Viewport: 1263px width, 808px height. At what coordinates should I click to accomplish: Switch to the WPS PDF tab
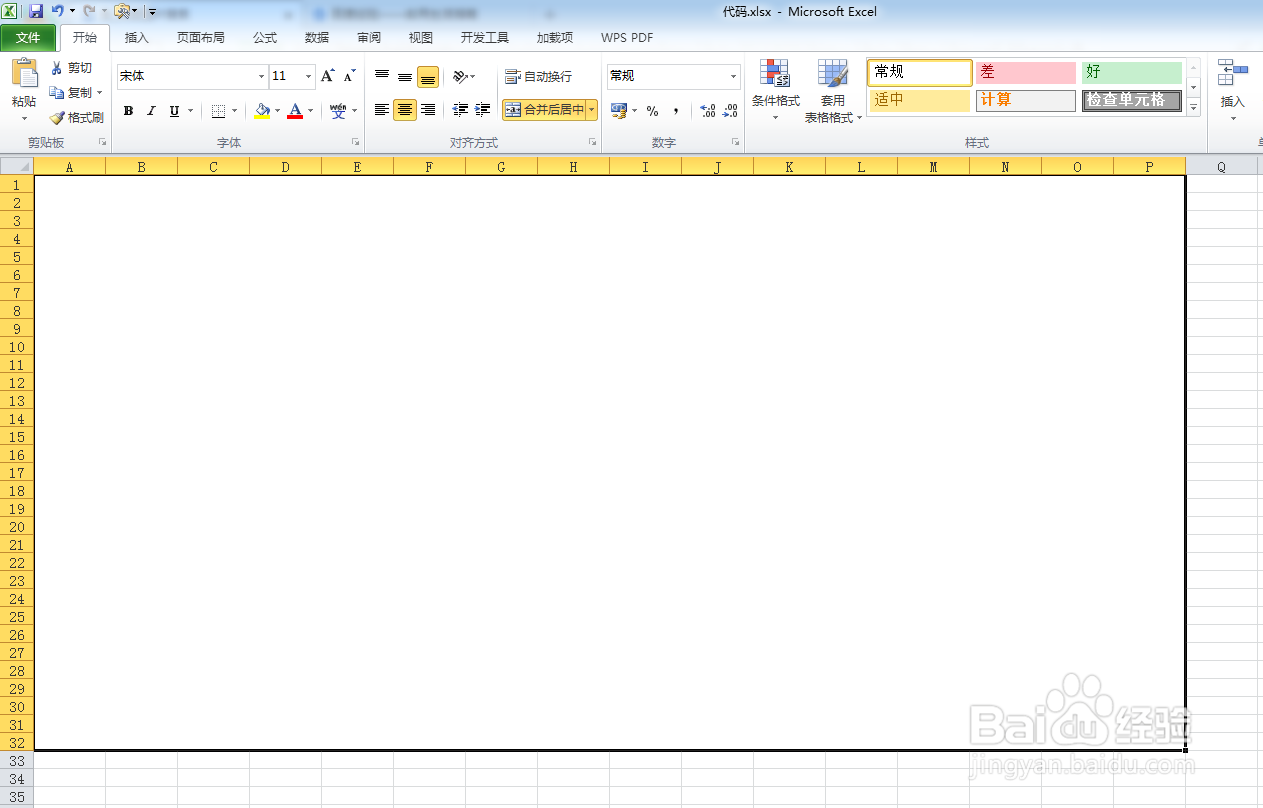[x=627, y=38]
